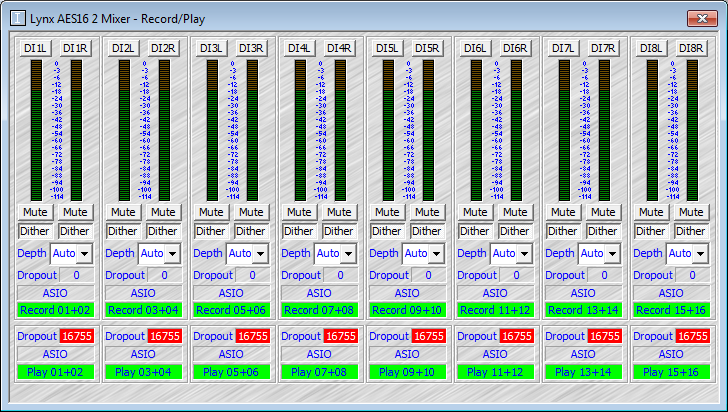
Task: Click the Play 09+10 status label
Action: click(x=407, y=372)
